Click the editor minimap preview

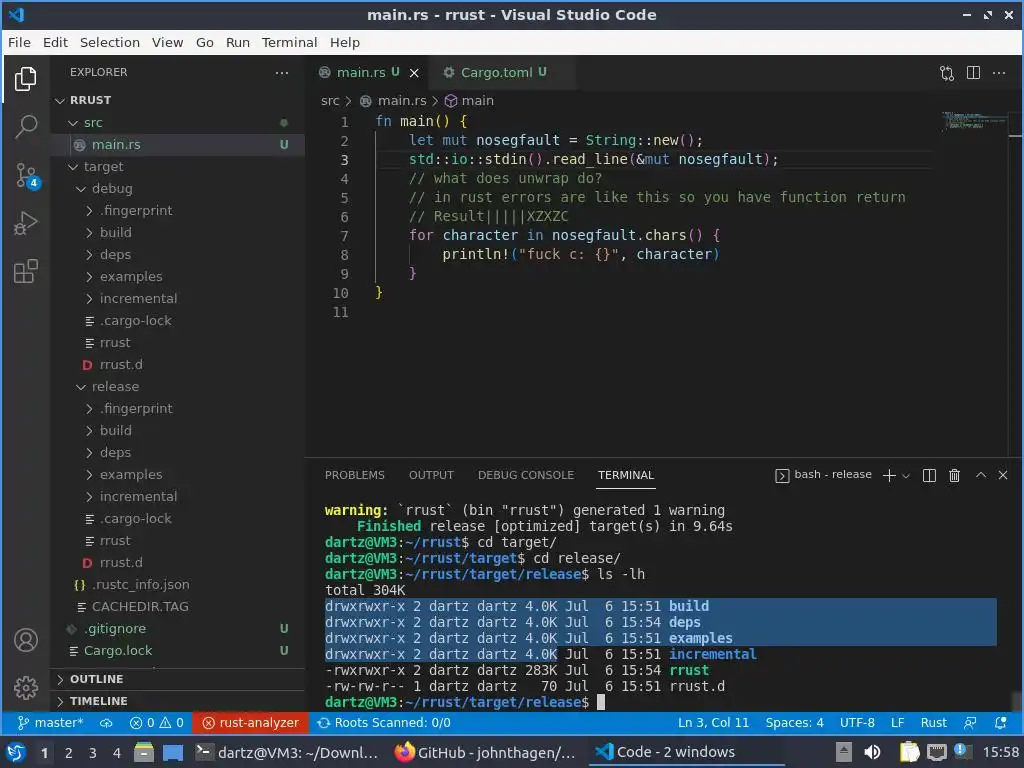point(975,121)
